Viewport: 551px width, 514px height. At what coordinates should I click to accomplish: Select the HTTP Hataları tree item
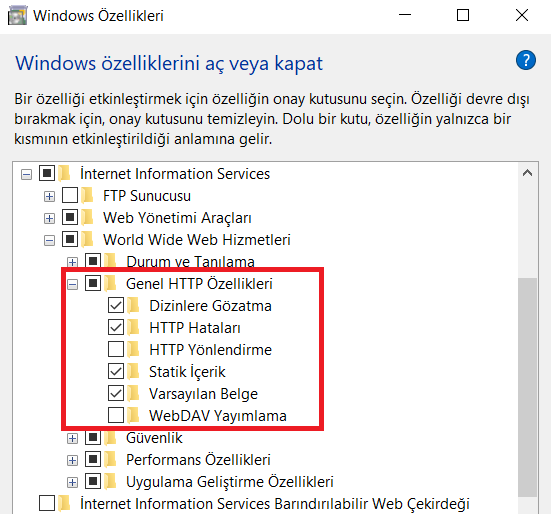coord(195,328)
